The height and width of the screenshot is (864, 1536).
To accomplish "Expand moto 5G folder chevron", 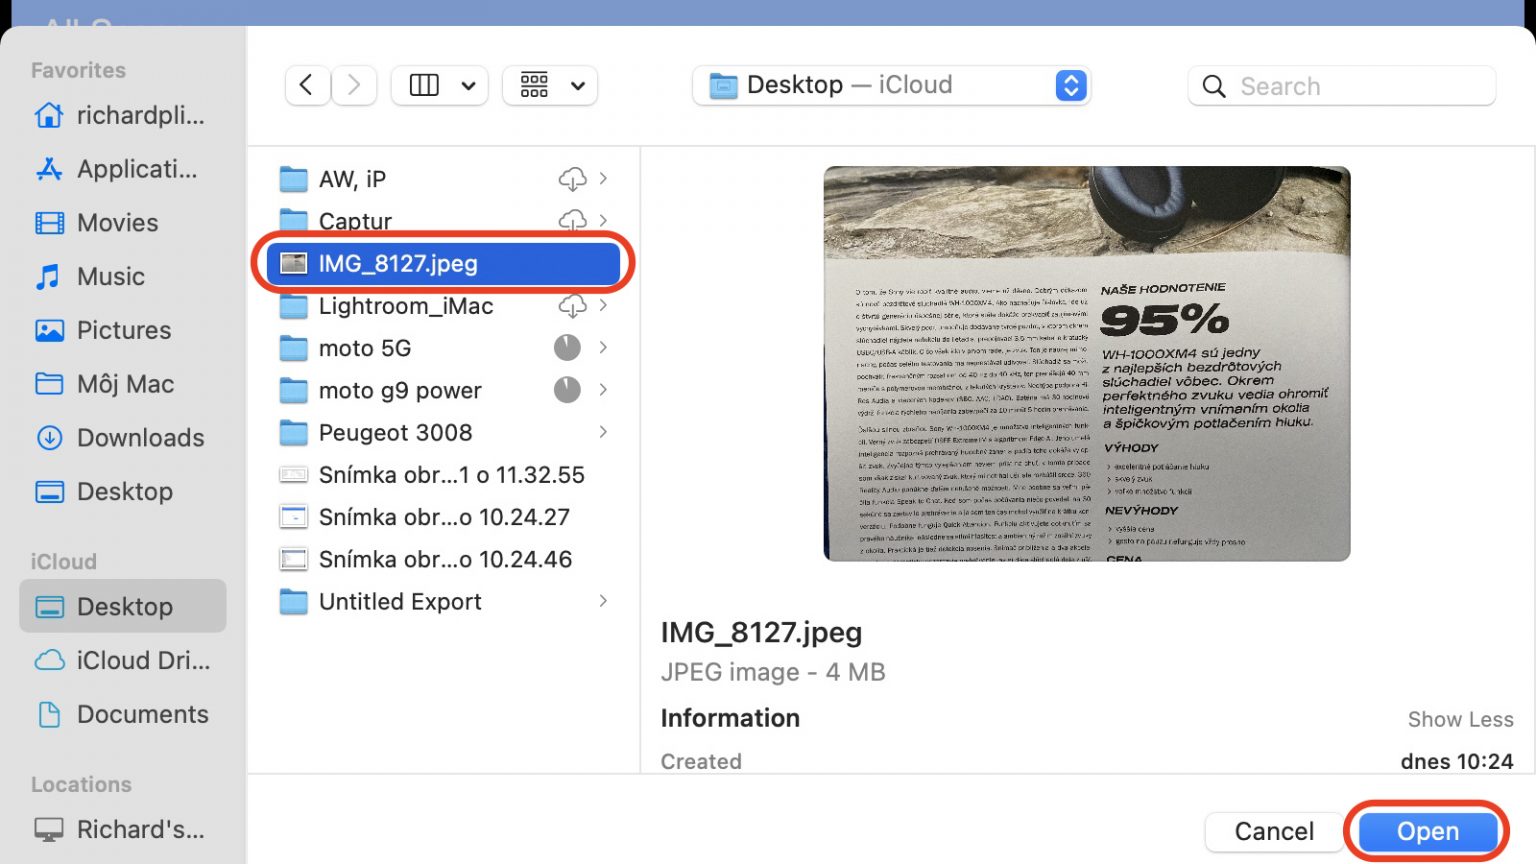I will coord(603,347).
